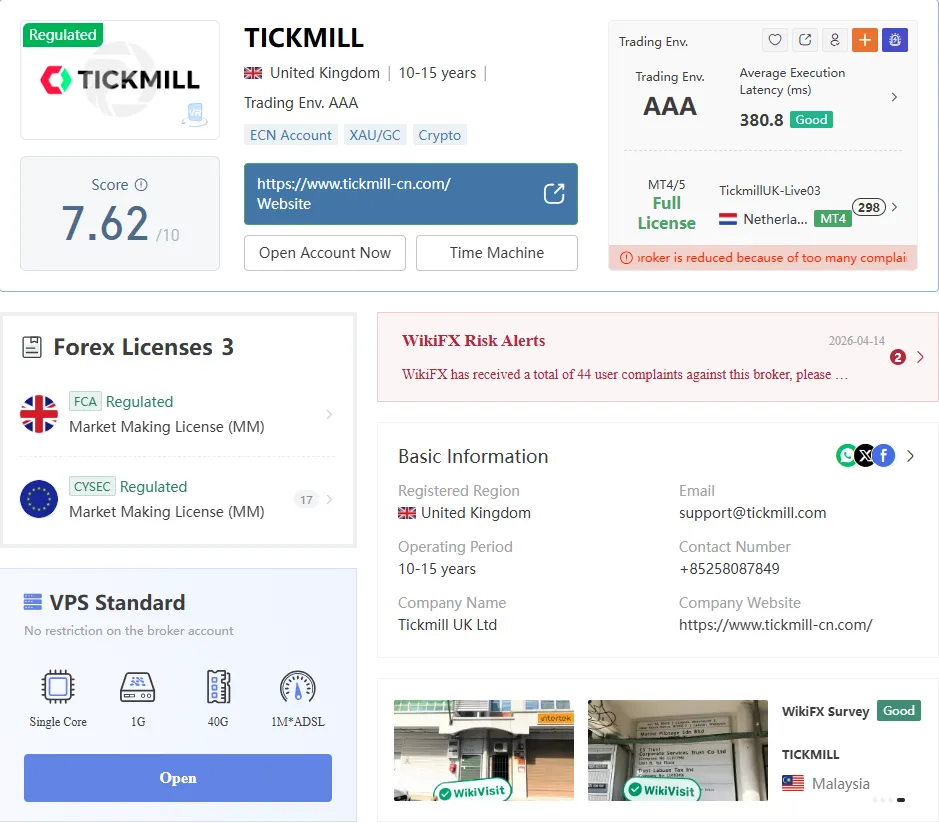Click the user profile icon button
Viewport: 939px width, 823px height.
[834, 40]
